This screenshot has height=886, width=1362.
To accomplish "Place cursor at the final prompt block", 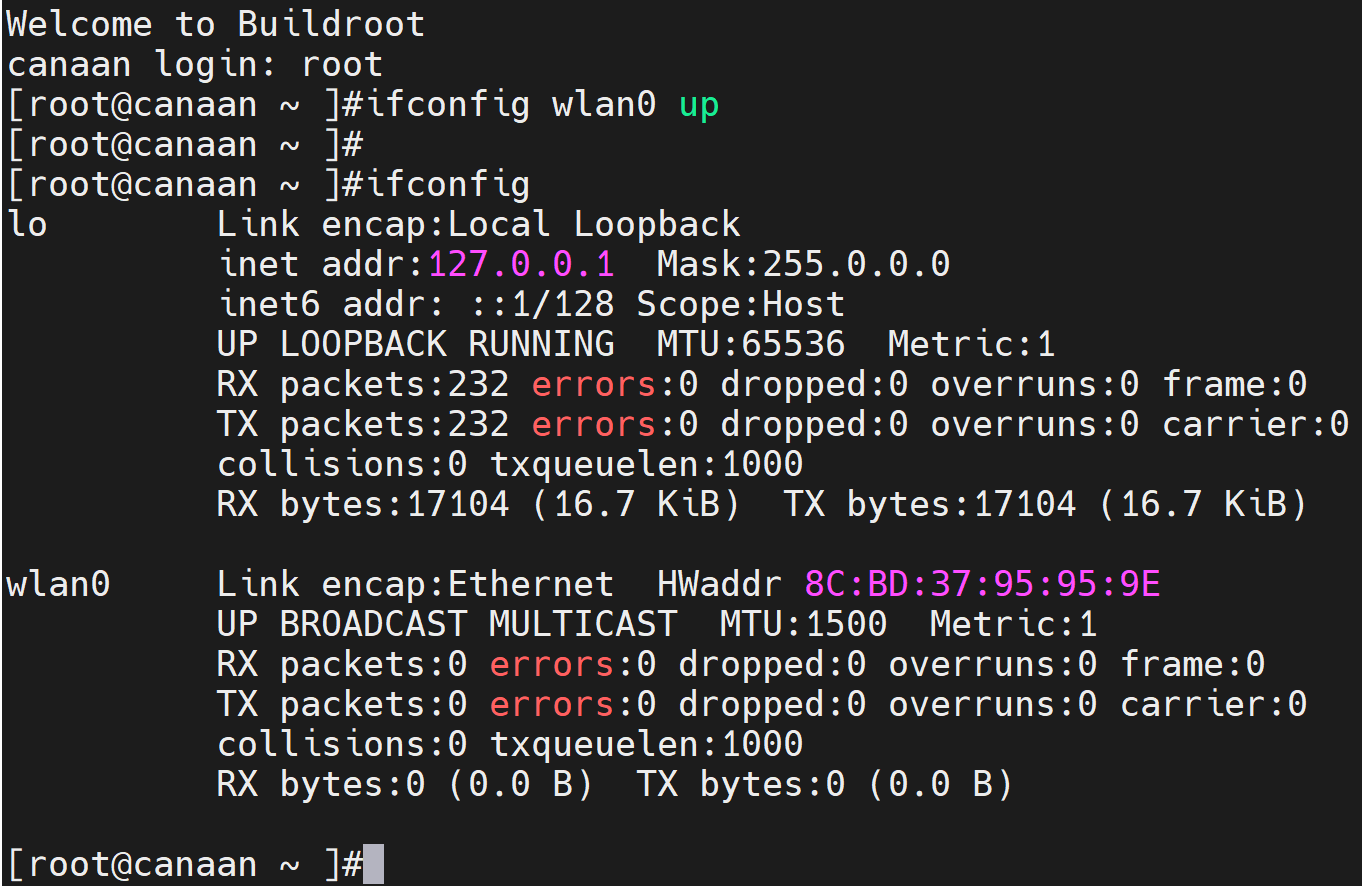I will [373, 864].
